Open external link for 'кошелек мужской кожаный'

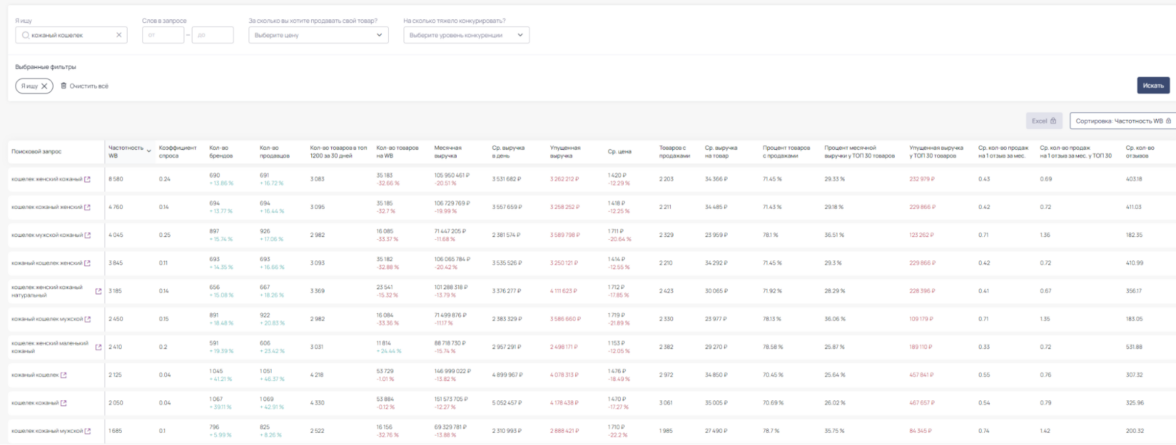(x=87, y=236)
